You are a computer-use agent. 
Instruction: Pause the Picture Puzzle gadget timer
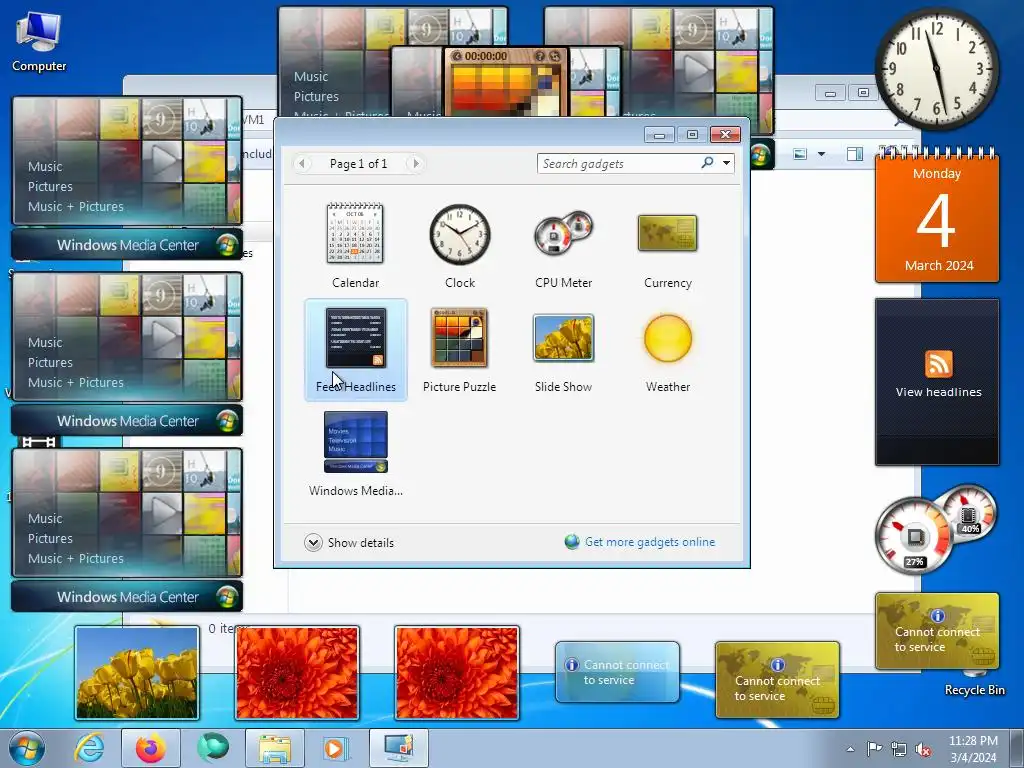pos(456,56)
